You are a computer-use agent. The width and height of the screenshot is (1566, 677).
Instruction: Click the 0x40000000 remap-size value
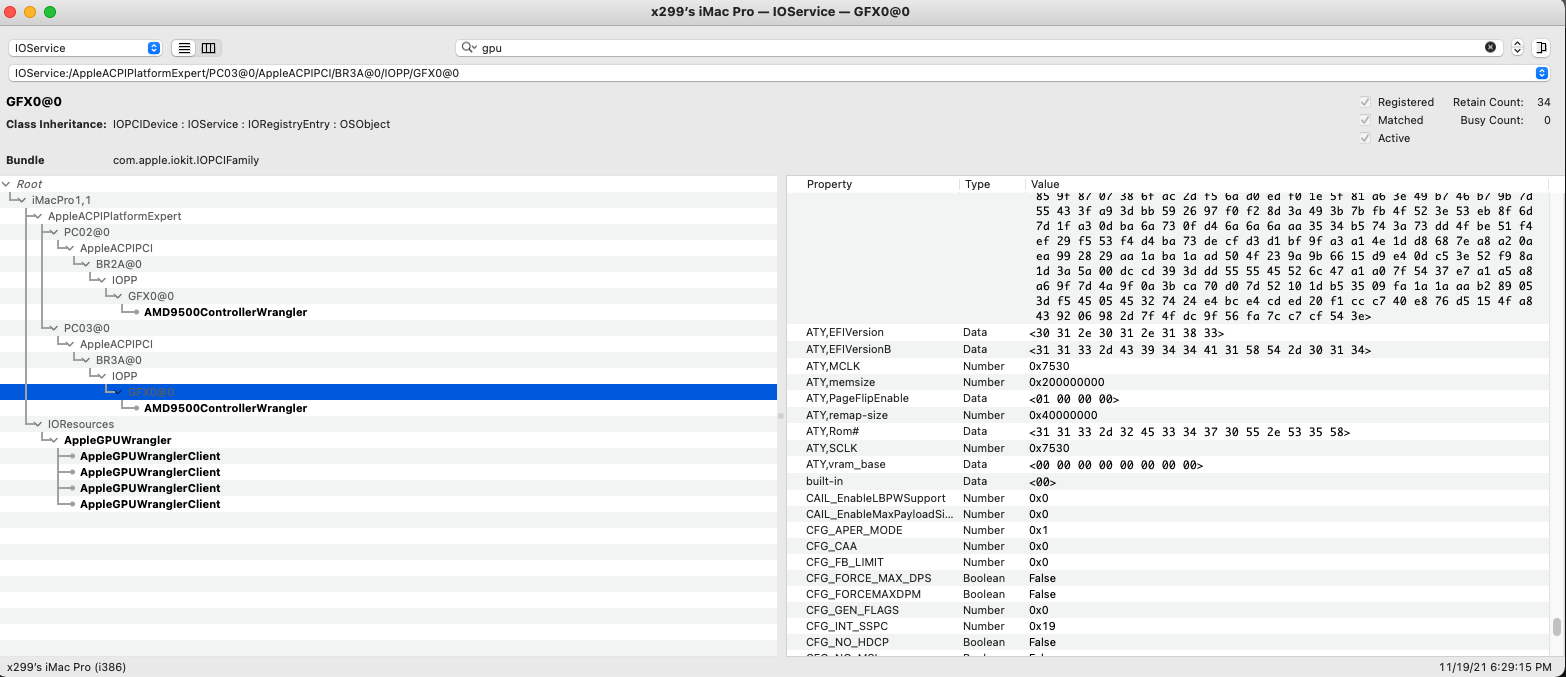[x=1063, y=415]
